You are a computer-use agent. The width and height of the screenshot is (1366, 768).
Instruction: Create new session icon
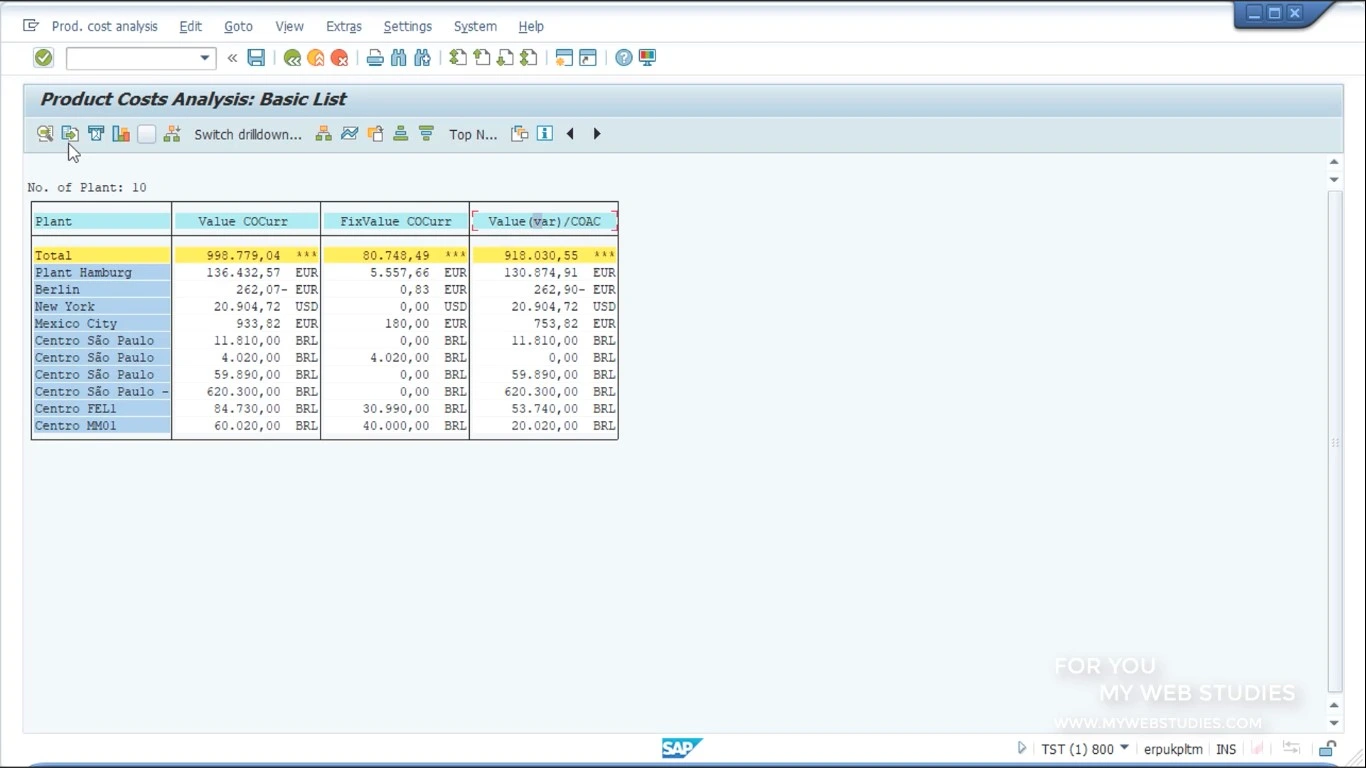(564, 58)
